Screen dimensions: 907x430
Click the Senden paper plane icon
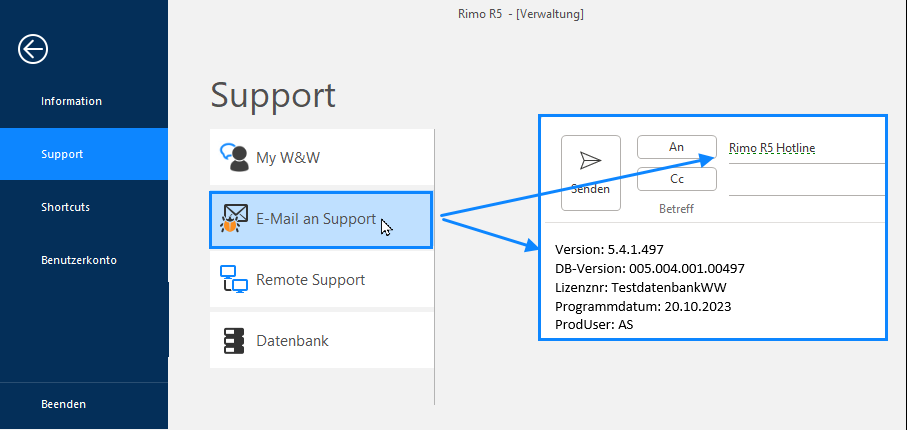click(x=591, y=160)
